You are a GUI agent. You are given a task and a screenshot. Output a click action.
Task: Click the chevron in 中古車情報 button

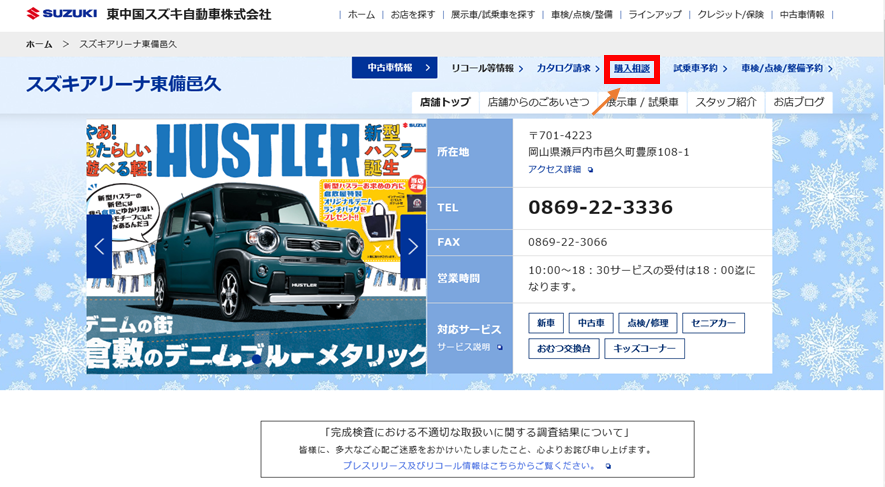click(x=428, y=68)
